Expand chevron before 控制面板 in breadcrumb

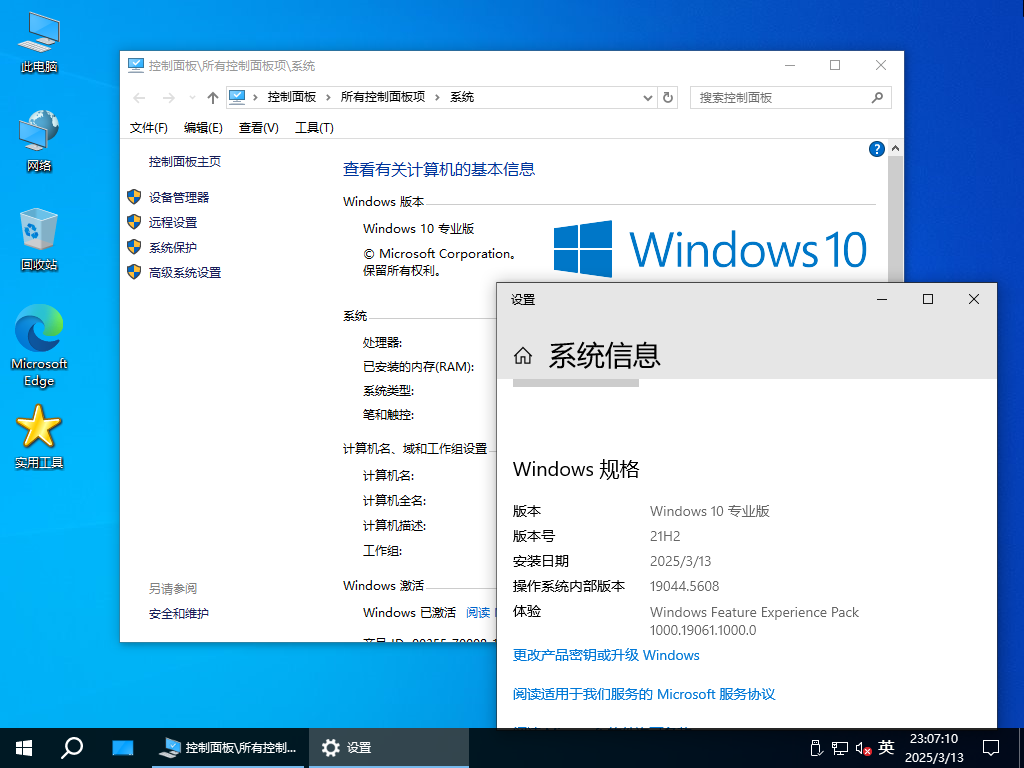click(x=255, y=97)
